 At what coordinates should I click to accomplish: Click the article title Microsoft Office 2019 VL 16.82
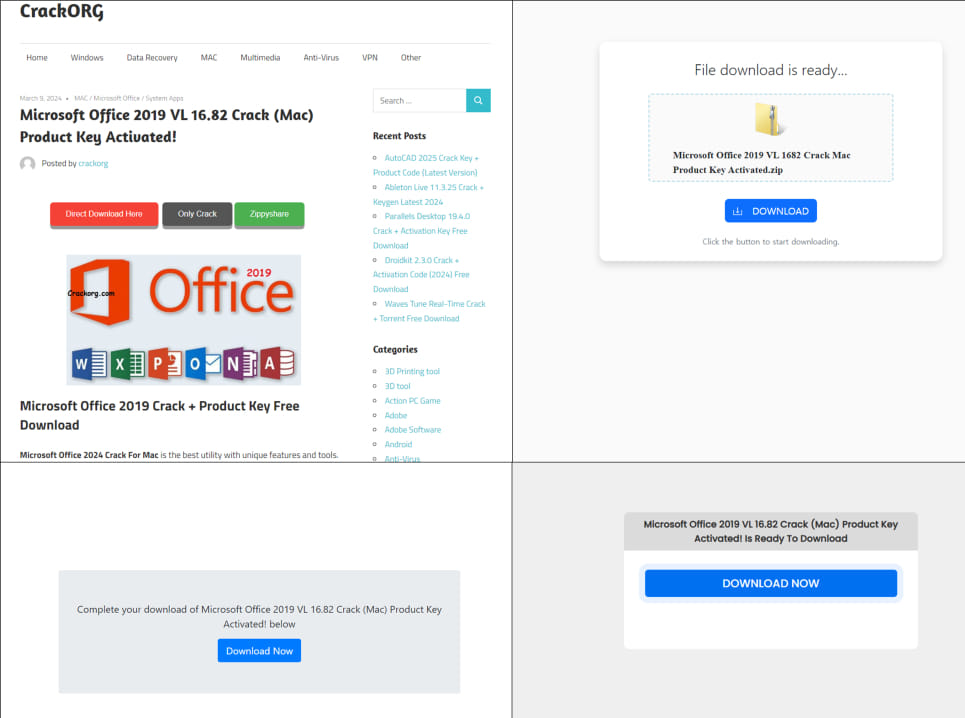[166, 126]
